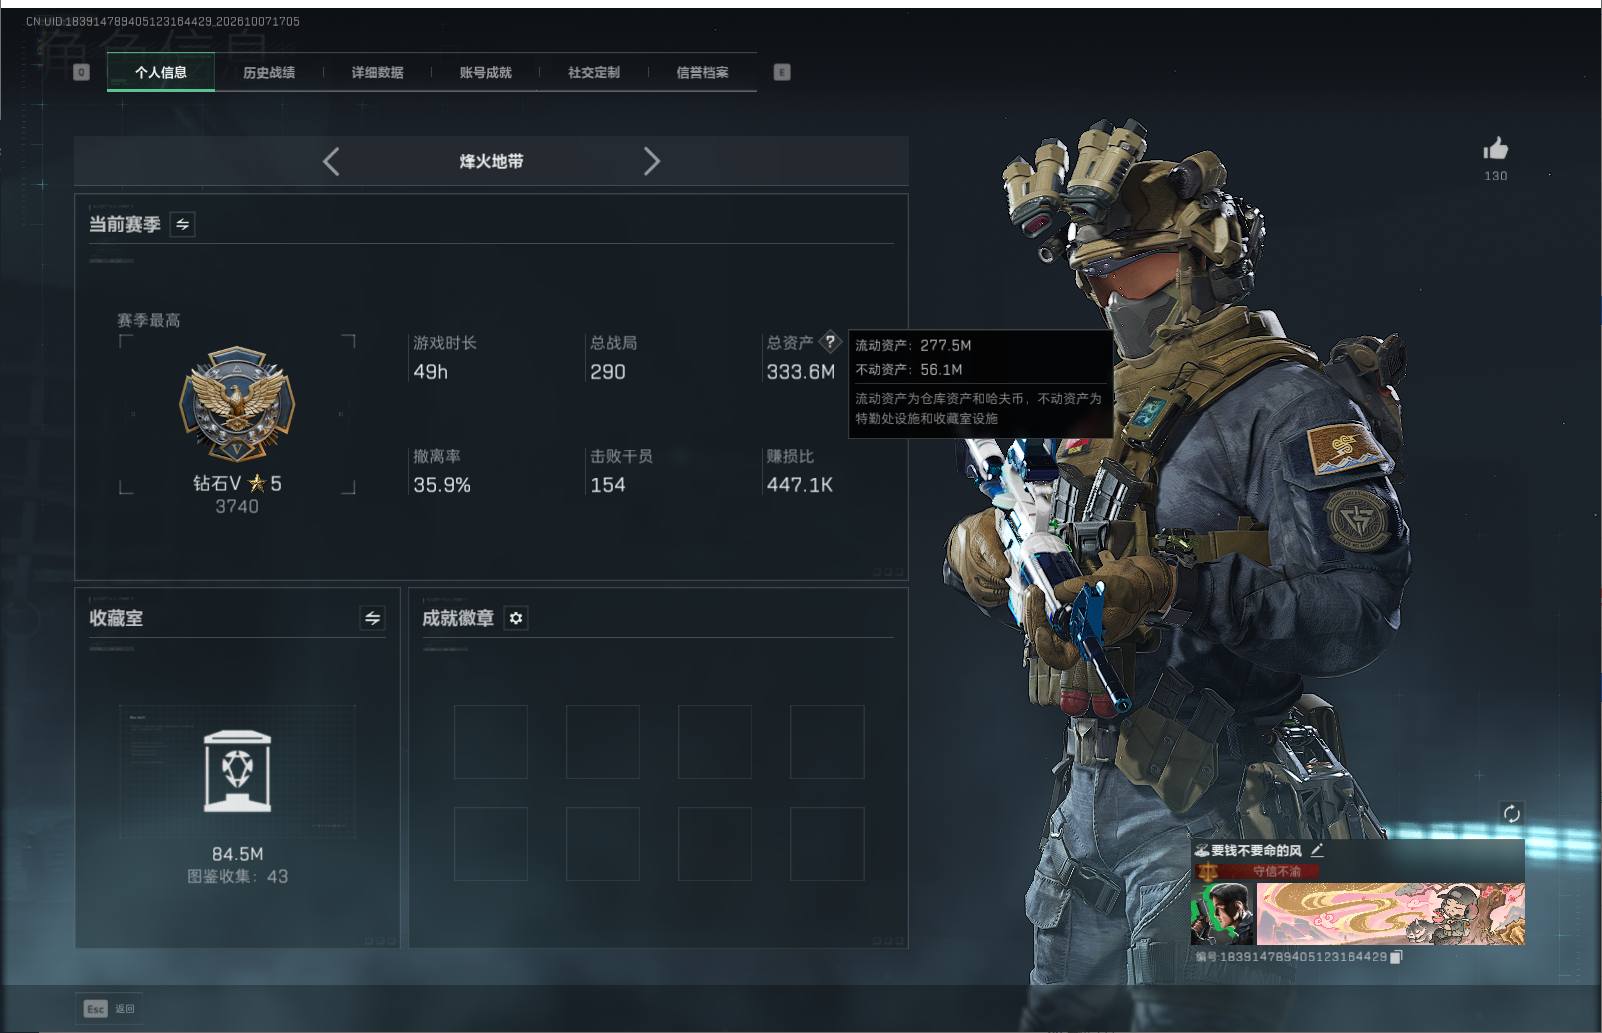Click the 流动资产: 277.5M tooltip line

point(913,345)
